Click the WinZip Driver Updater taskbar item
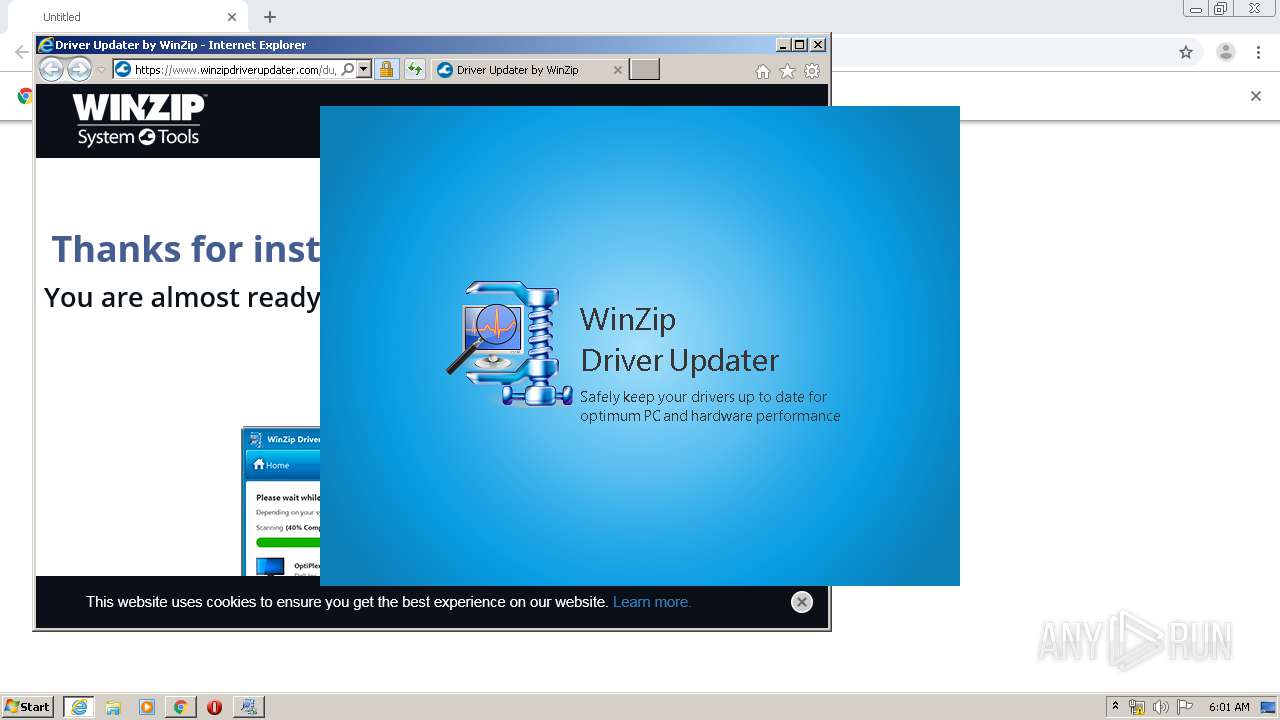This screenshot has height=720, width=1280. tap(248, 707)
